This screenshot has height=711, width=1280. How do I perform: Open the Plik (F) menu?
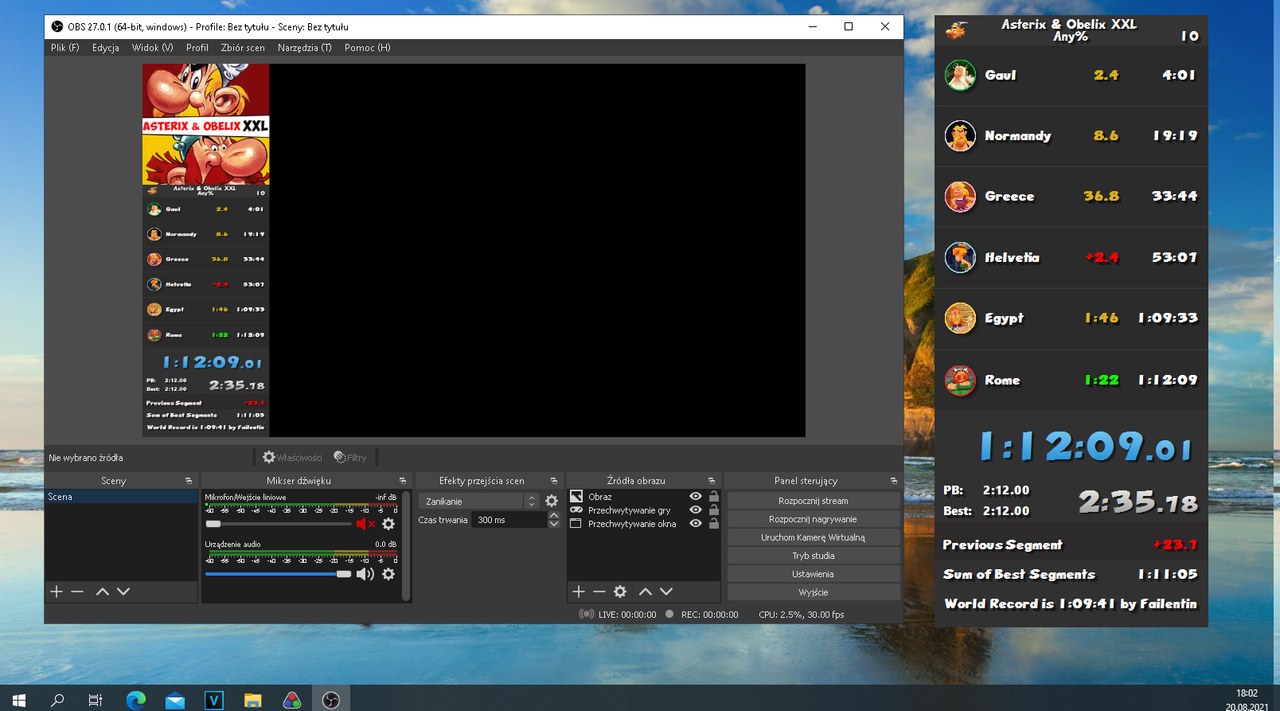(x=65, y=47)
